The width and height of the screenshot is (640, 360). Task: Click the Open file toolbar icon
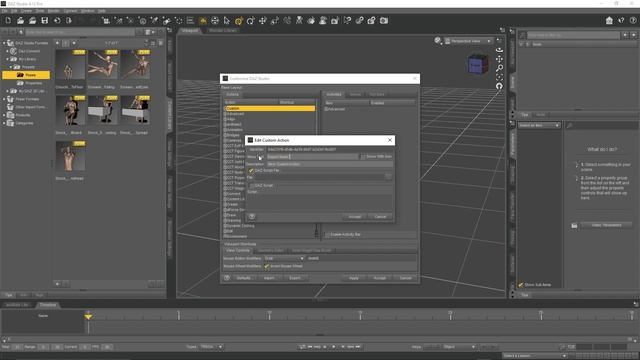(x=20, y=20)
